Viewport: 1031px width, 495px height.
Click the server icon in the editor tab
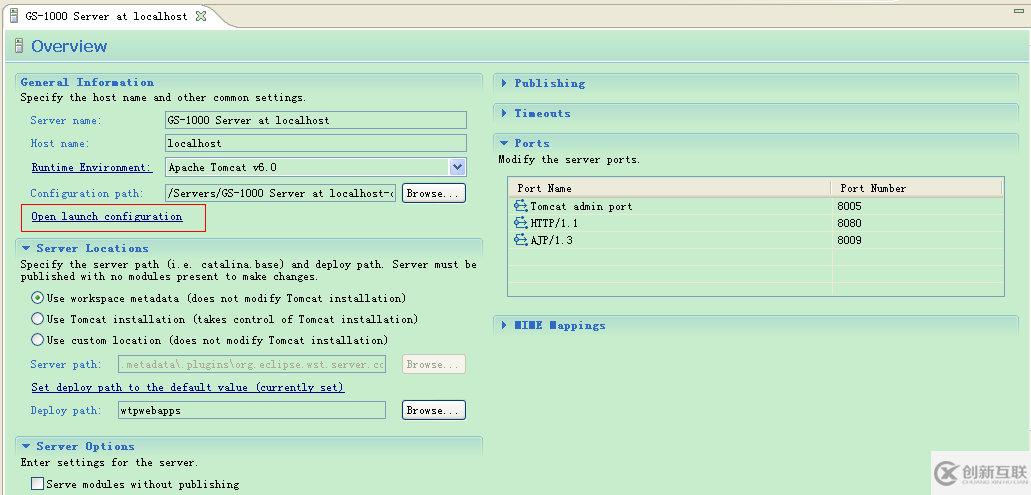pyautogui.click(x=14, y=16)
